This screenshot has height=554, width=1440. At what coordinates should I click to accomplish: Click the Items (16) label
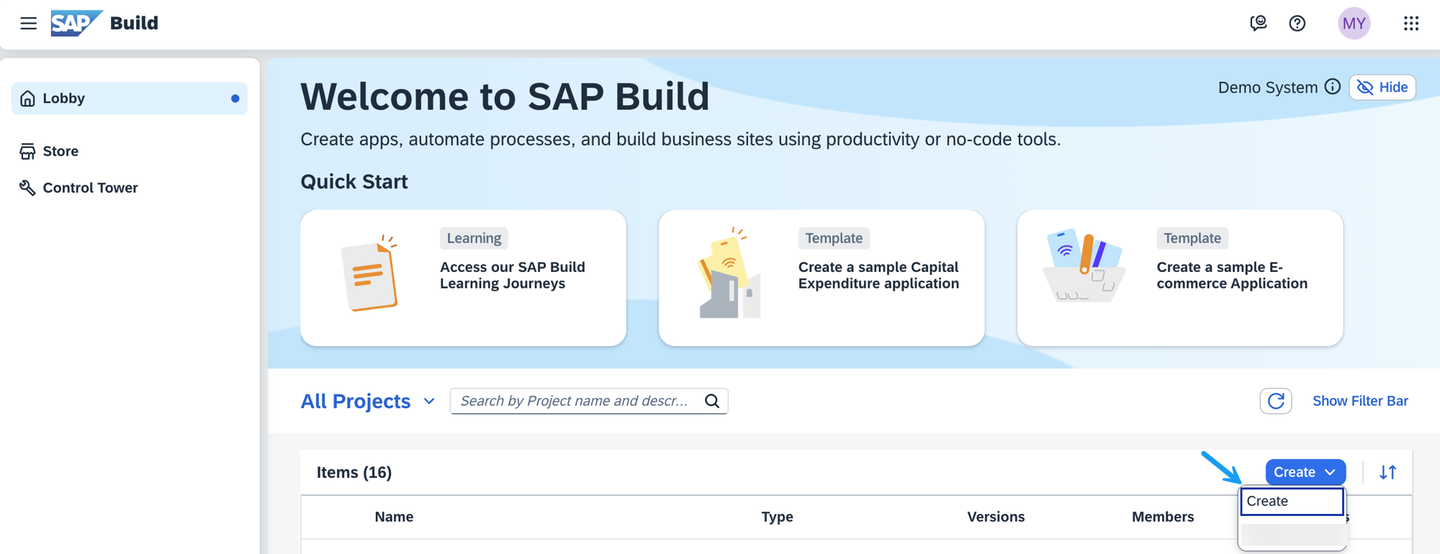[x=354, y=472]
